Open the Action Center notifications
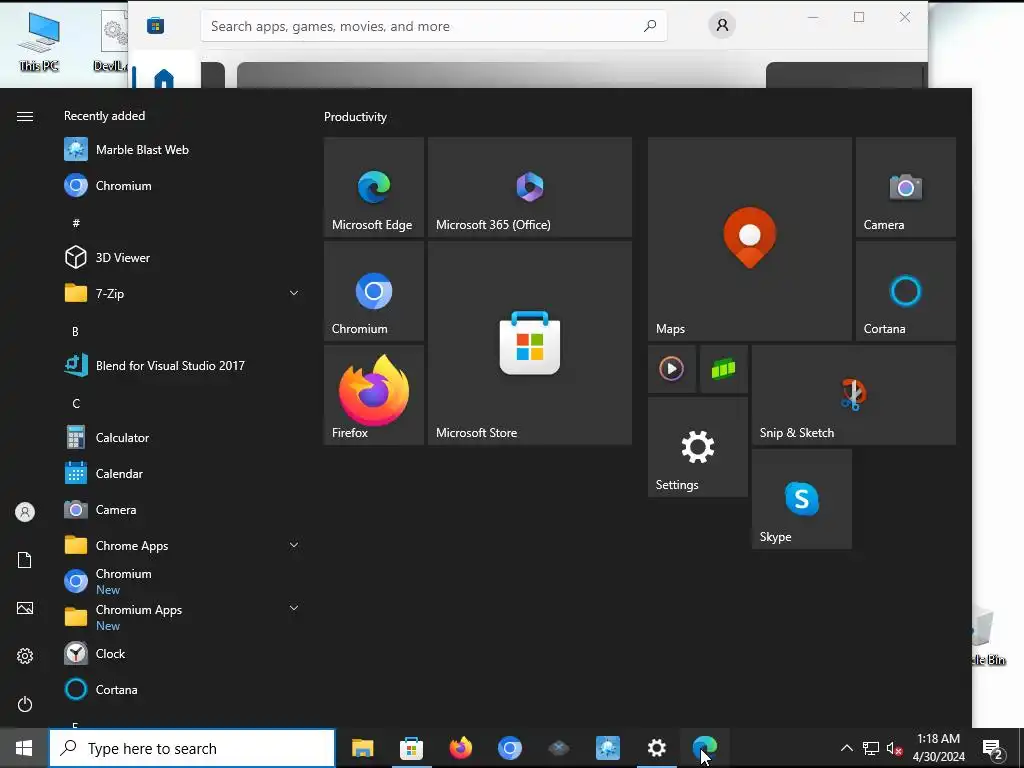The image size is (1024, 768). (x=993, y=748)
